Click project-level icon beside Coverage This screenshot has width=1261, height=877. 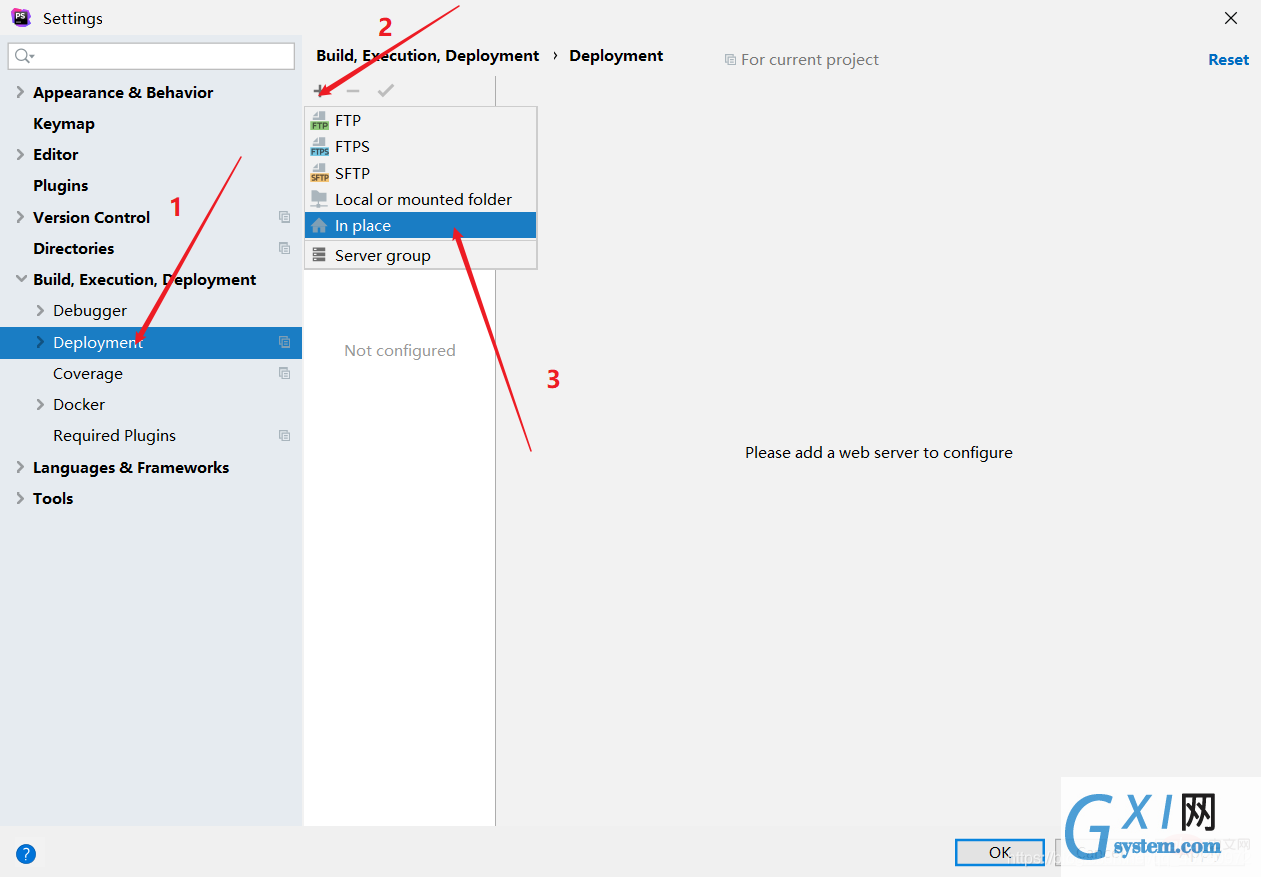tap(284, 373)
